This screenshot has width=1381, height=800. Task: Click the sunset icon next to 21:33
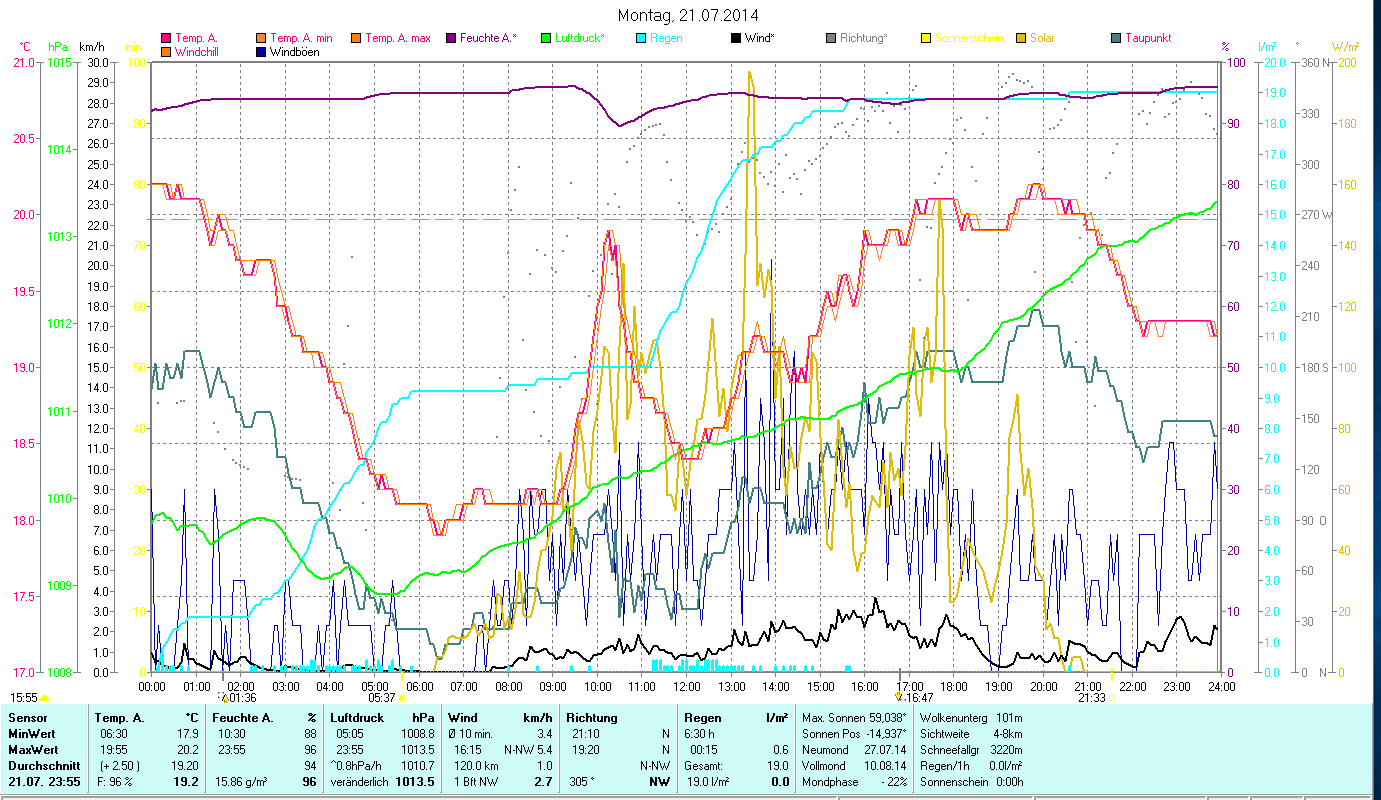click(x=1111, y=698)
